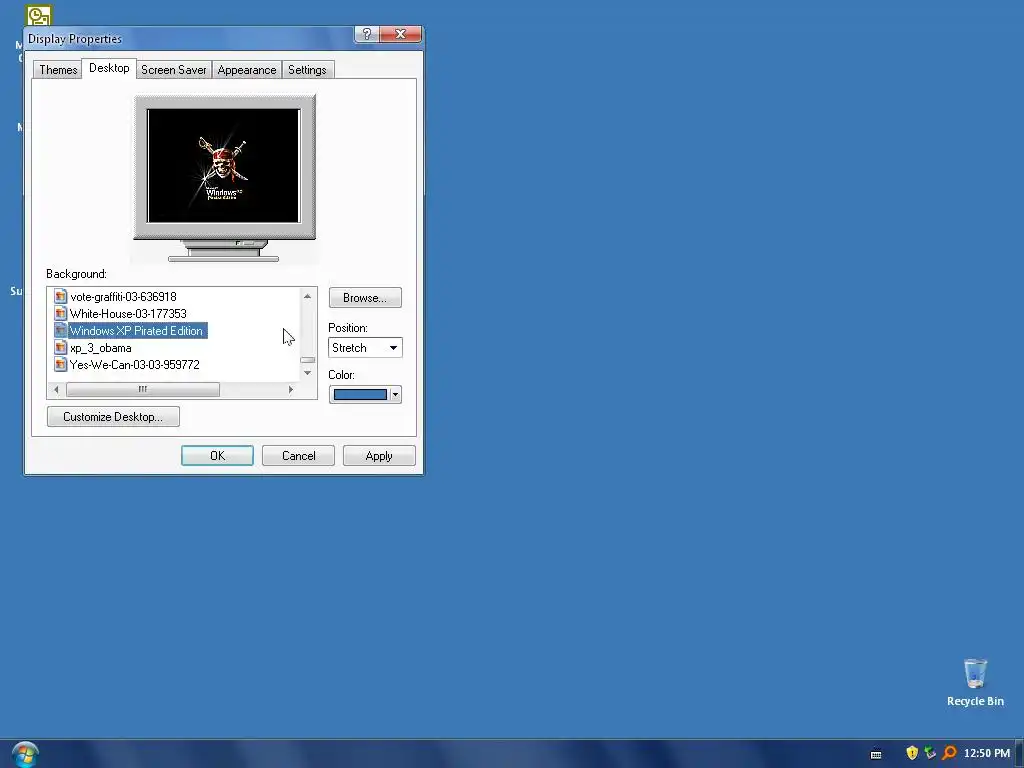Click the background list vertical scroll thumb

tap(307, 360)
